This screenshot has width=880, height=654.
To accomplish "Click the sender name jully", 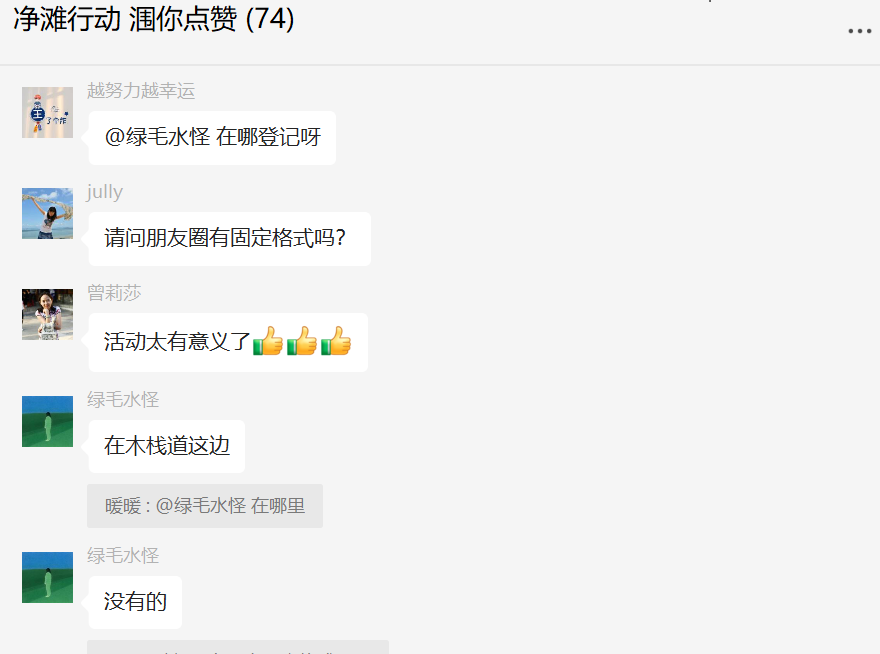I will (x=105, y=192).
